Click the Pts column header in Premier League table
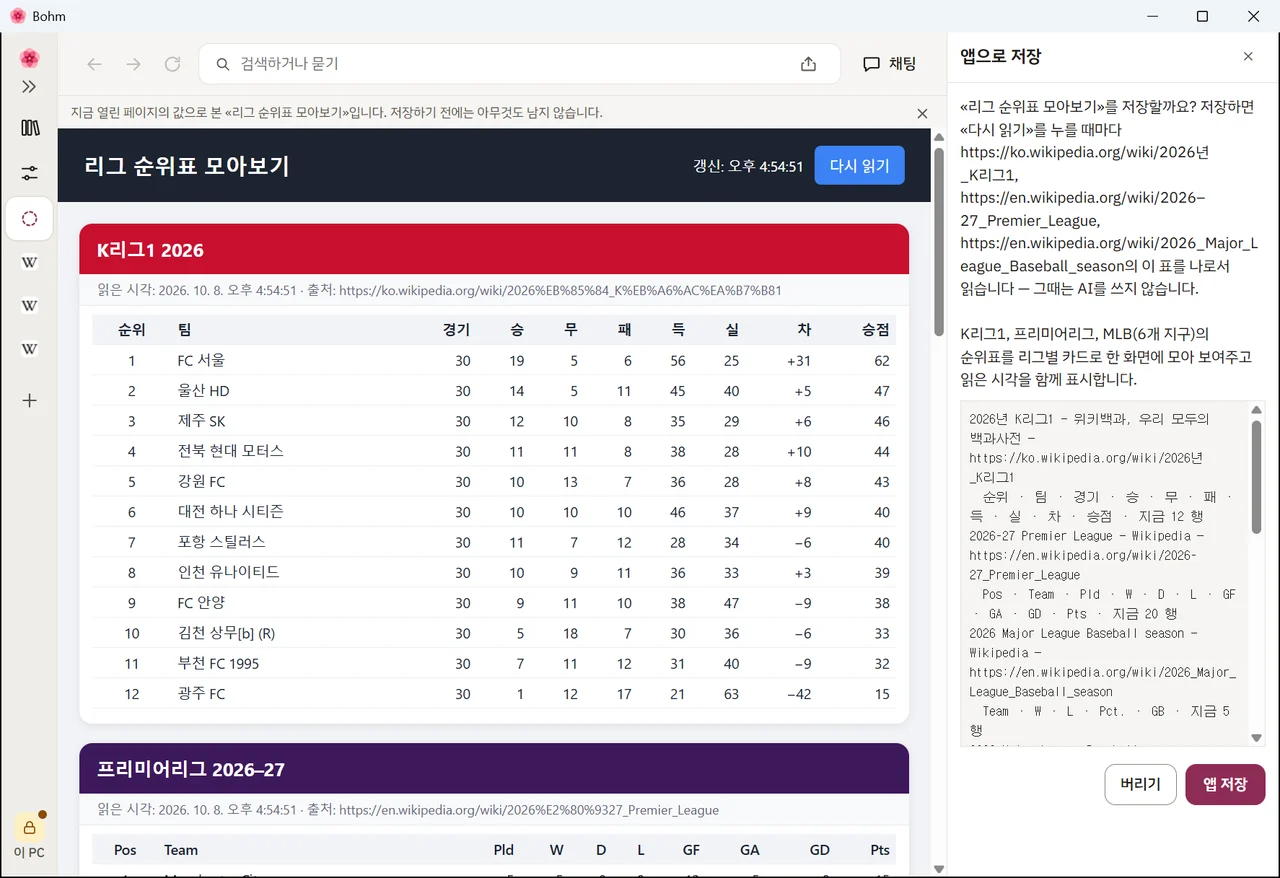The image size is (1280, 878). pos(880,850)
